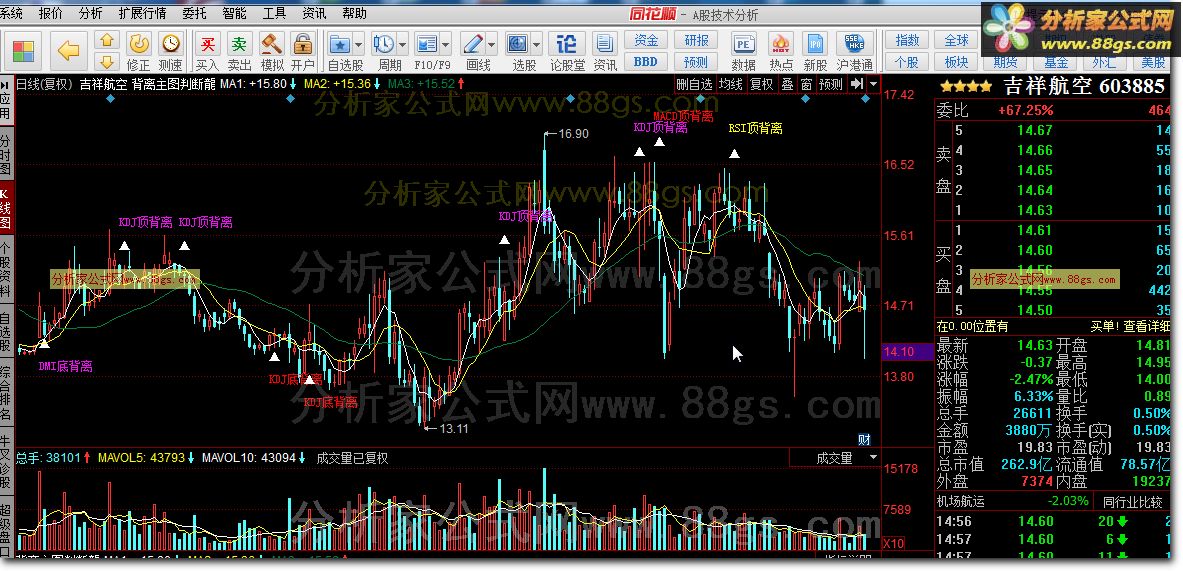This screenshot has width=1183, height=571.
Task: Click the 指数 index button
Action: (x=907, y=40)
